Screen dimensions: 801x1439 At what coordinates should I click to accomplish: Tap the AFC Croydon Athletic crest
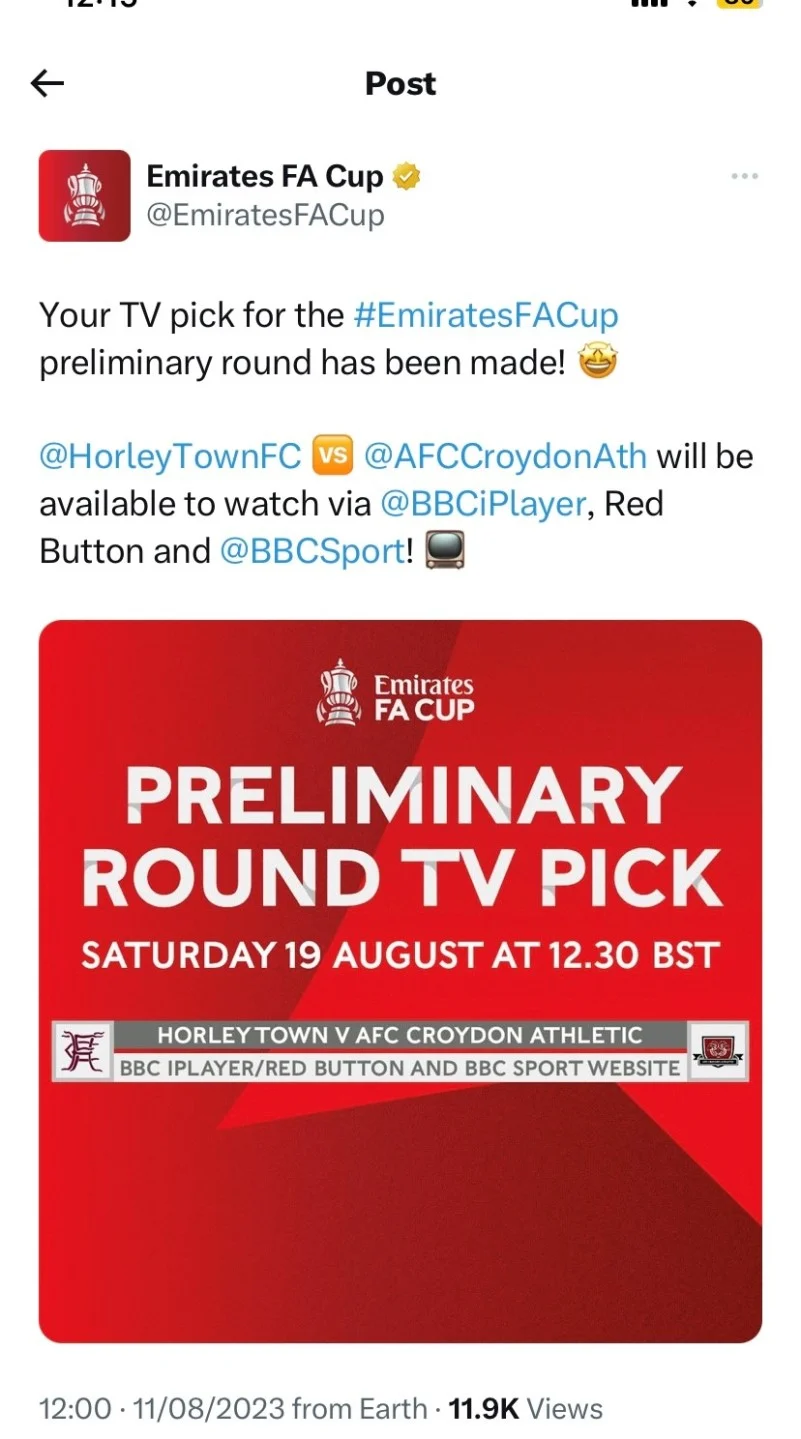[718, 1051]
